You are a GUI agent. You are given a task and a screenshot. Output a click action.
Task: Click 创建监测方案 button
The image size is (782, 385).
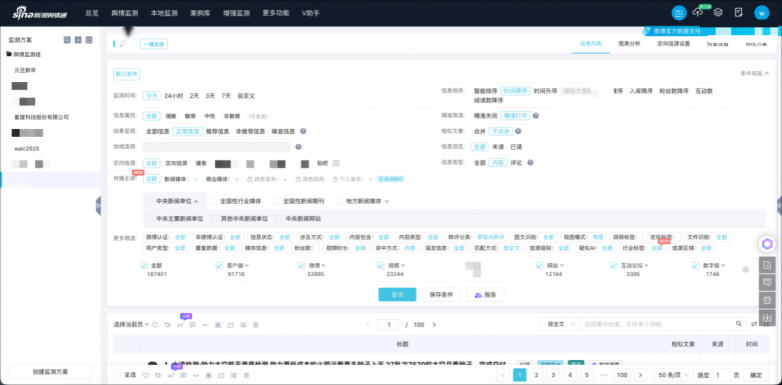point(50,372)
